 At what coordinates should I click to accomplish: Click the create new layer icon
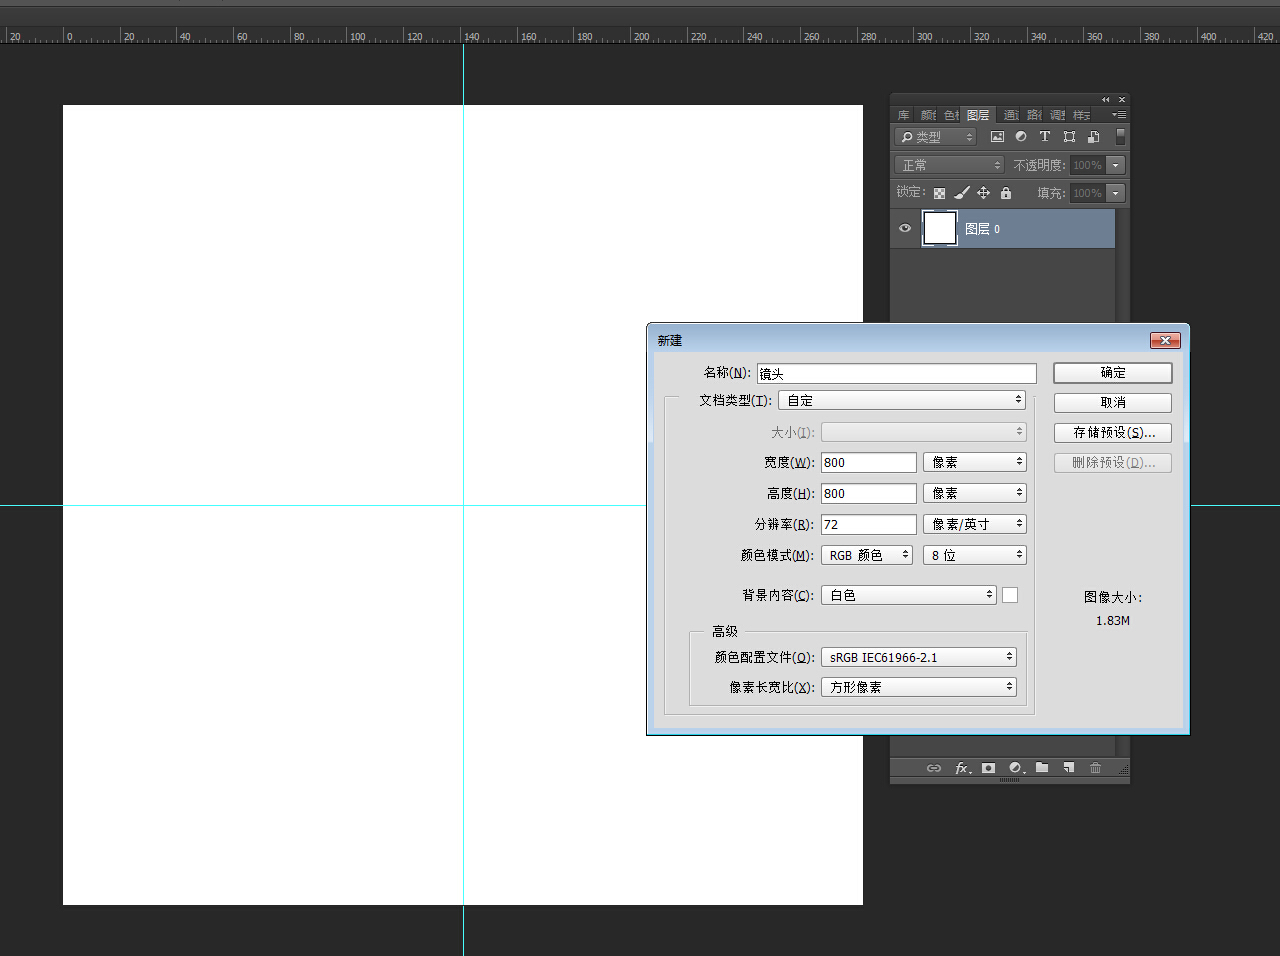1069,768
